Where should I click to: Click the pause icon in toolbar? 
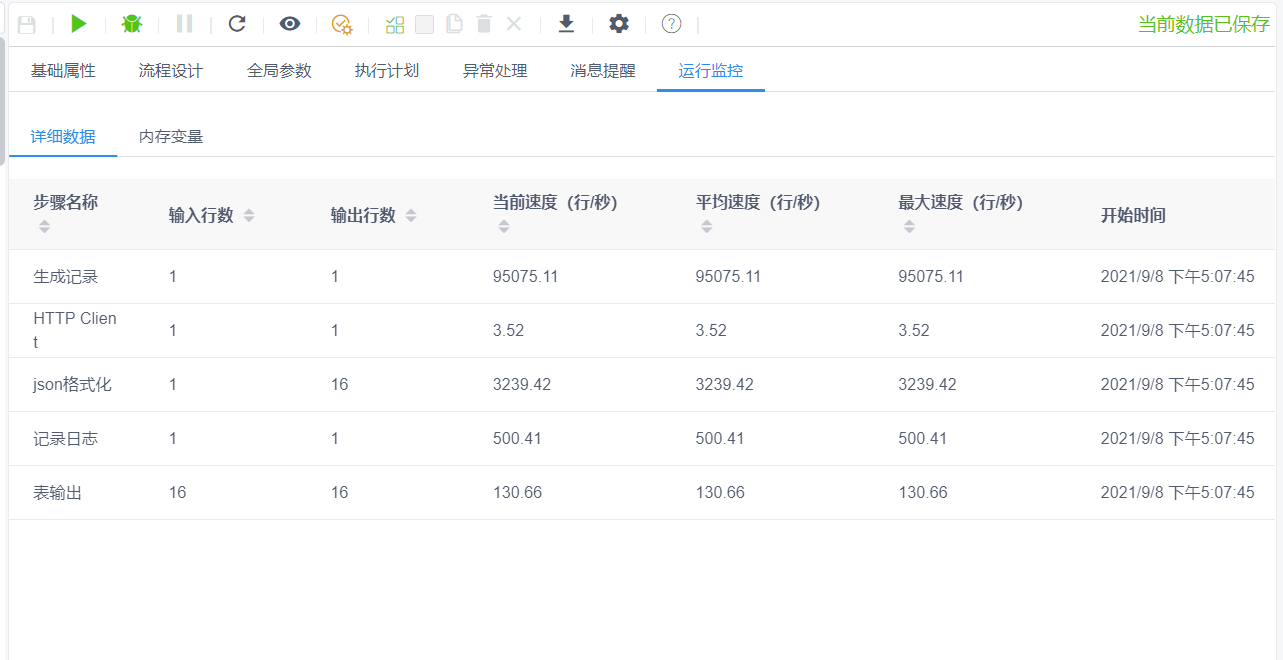point(184,24)
